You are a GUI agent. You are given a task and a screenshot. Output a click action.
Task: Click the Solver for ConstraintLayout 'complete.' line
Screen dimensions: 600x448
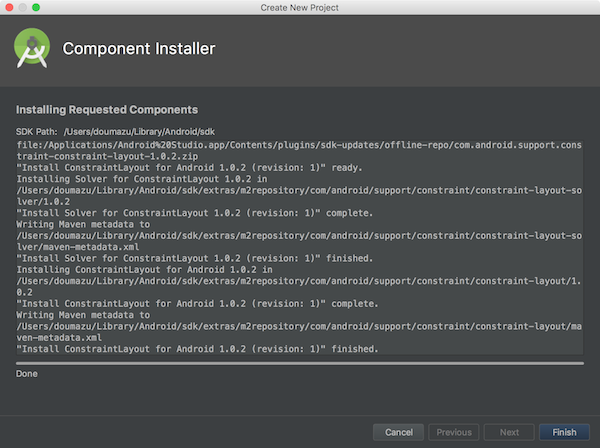[x=194, y=213]
